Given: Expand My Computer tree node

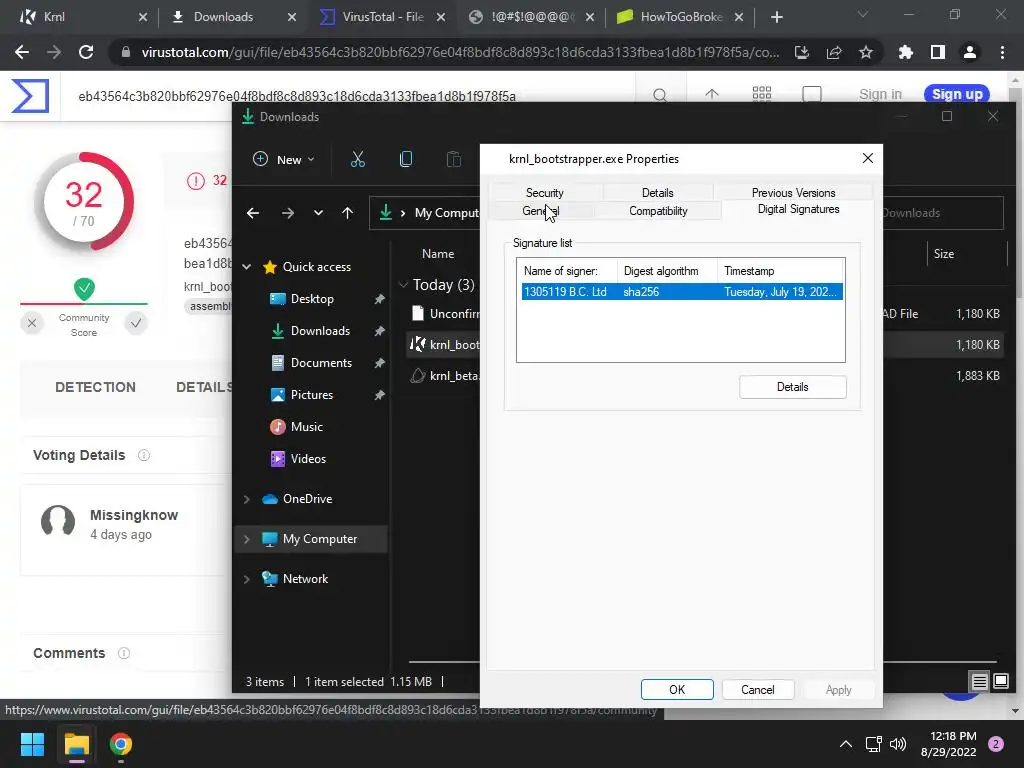Looking at the screenshot, I should pyautogui.click(x=247, y=539).
